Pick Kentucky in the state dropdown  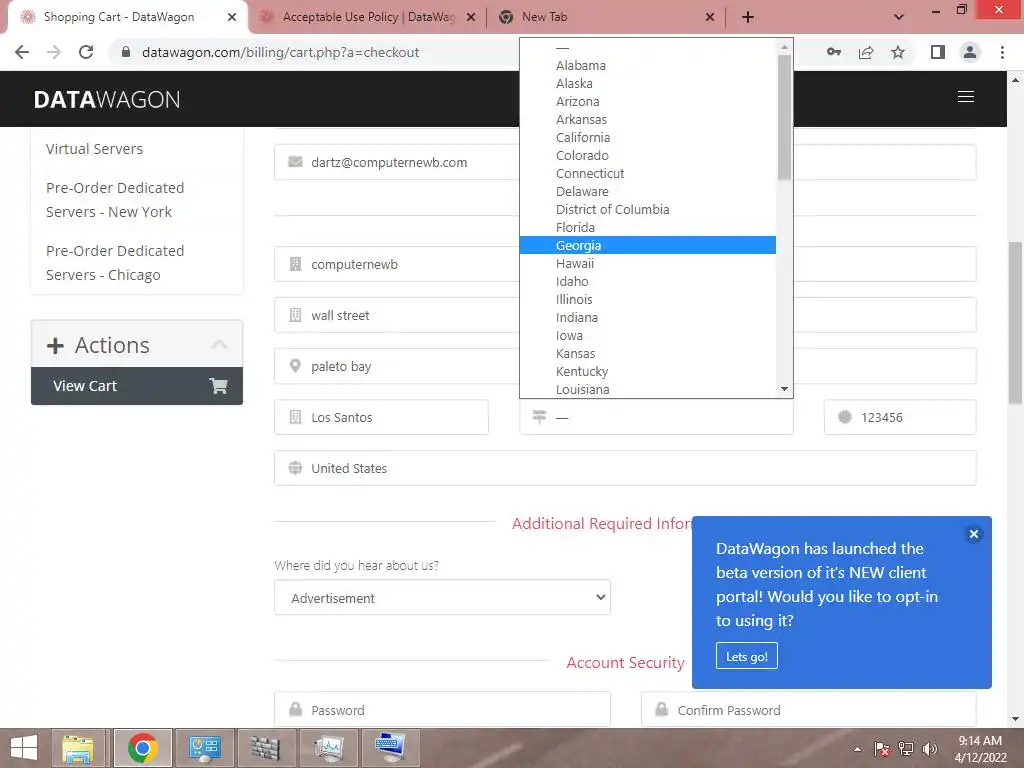click(647, 372)
